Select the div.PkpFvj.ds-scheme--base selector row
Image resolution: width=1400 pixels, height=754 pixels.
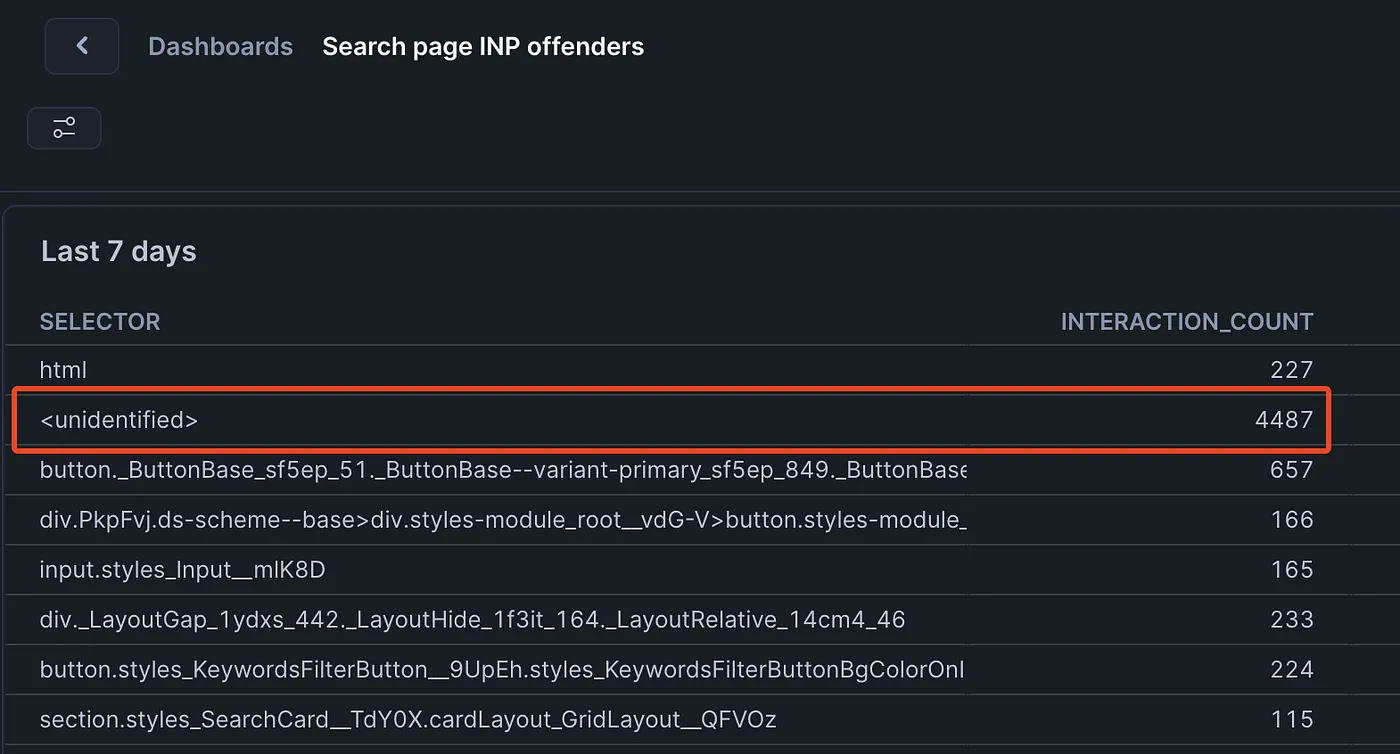pyautogui.click(x=502, y=520)
